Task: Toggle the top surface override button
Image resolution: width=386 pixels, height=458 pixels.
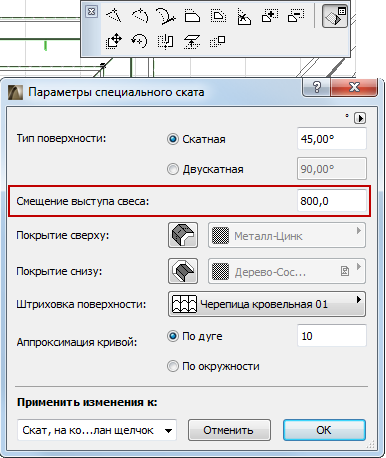Action: [183, 235]
